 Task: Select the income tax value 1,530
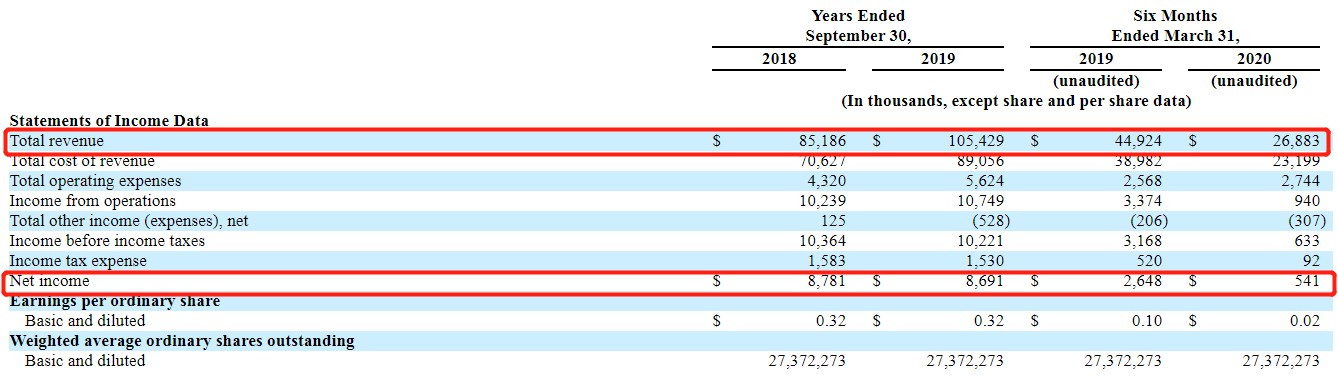click(x=984, y=261)
